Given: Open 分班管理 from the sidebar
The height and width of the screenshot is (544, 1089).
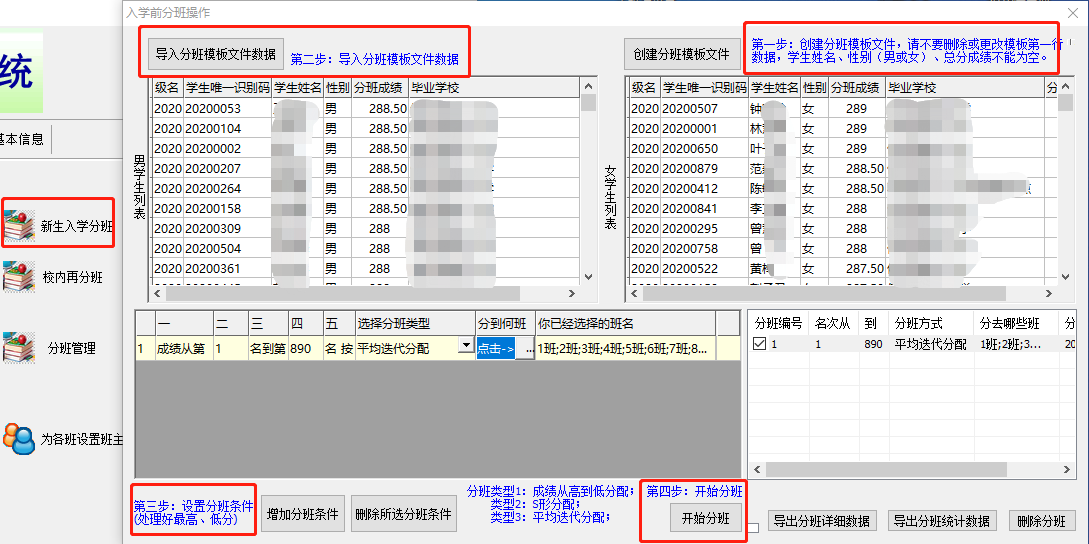Looking at the screenshot, I should [x=50, y=348].
